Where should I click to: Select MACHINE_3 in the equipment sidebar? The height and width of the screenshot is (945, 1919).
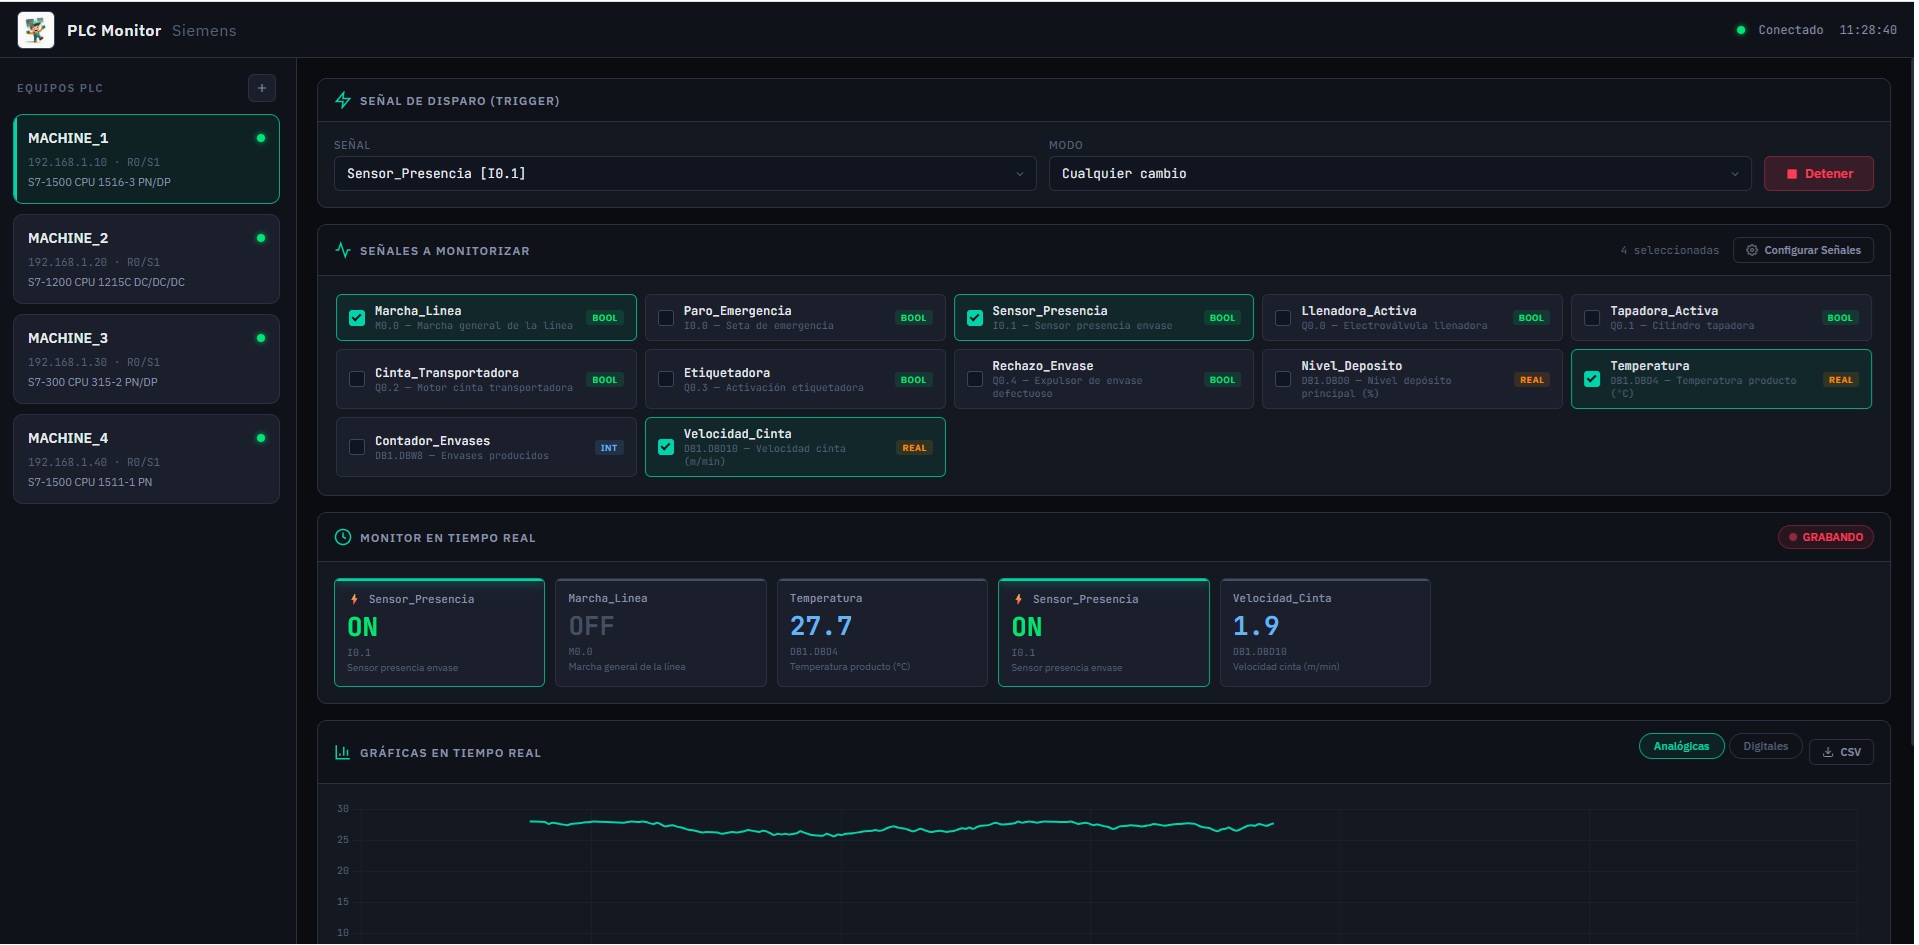click(146, 359)
